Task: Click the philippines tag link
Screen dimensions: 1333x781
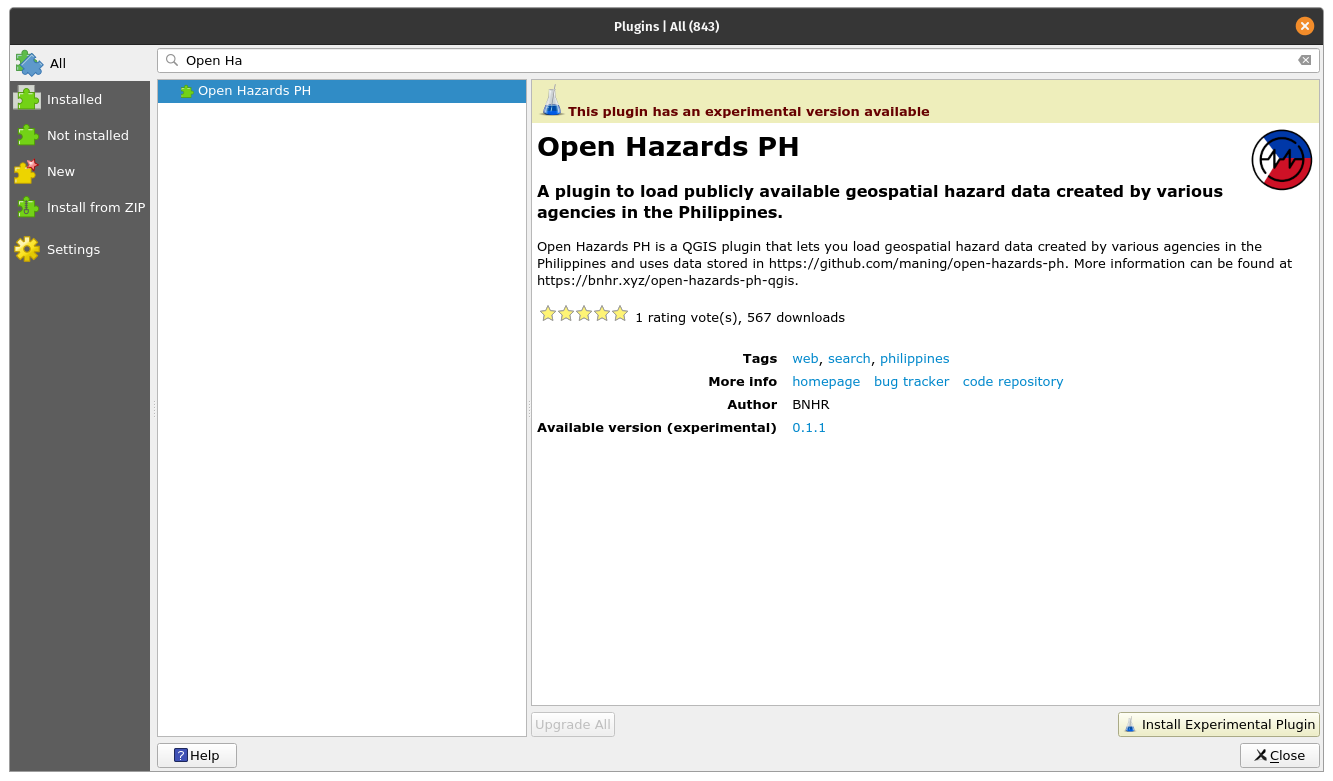Action: click(x=914, y=359)
